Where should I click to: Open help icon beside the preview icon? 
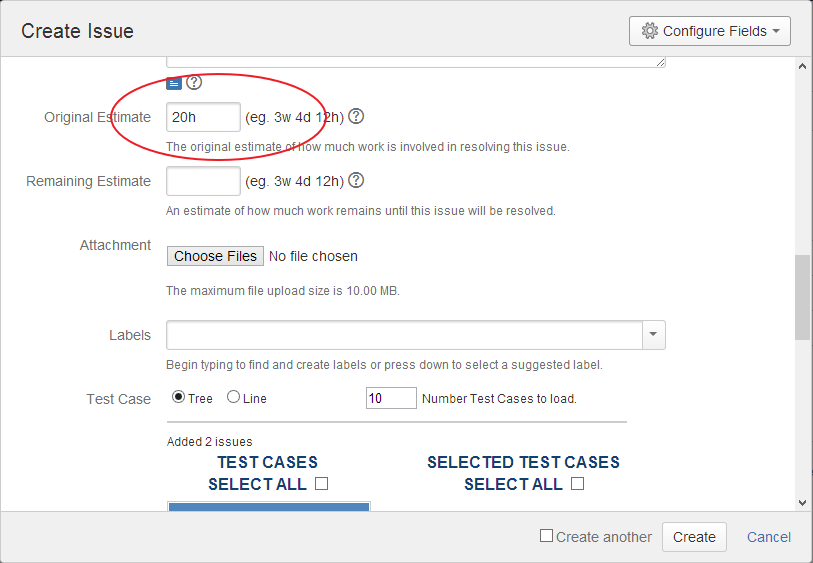point(194,82)
